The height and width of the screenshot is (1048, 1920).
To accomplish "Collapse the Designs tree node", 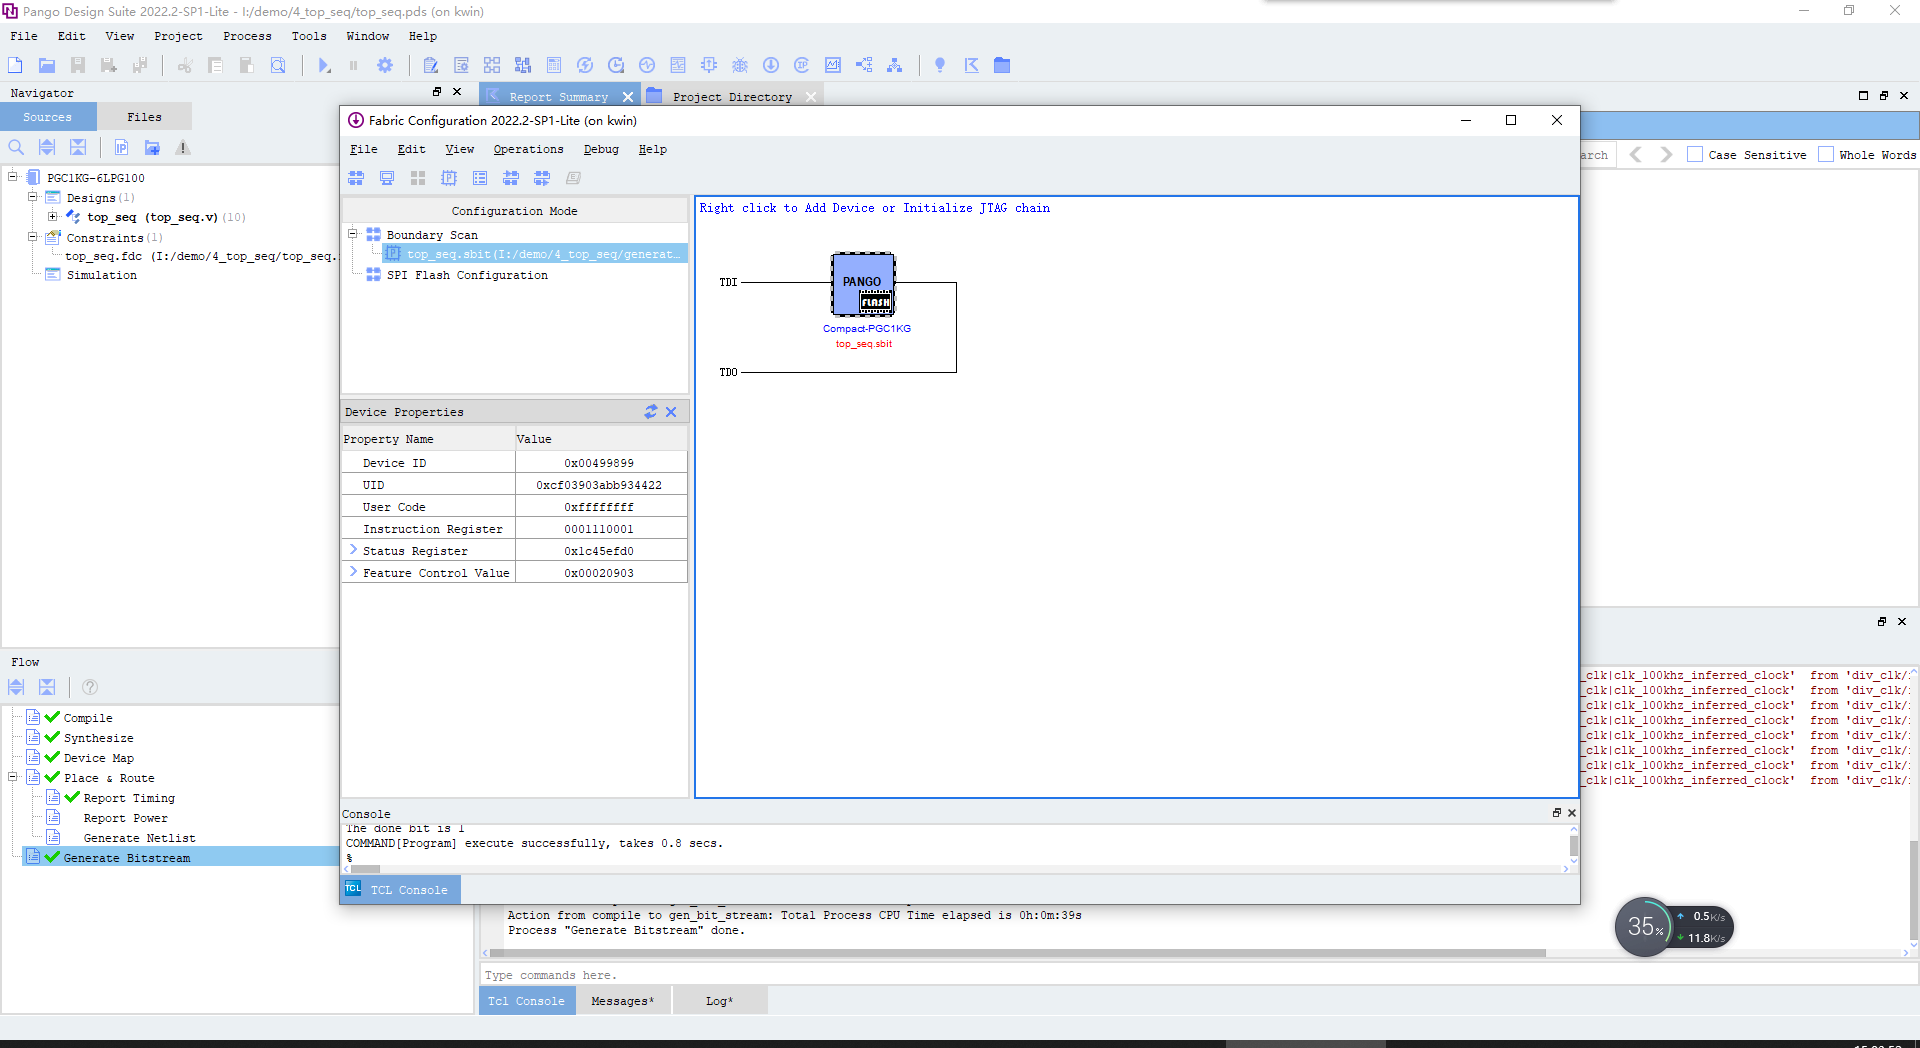I will click(x=32, y=197).
